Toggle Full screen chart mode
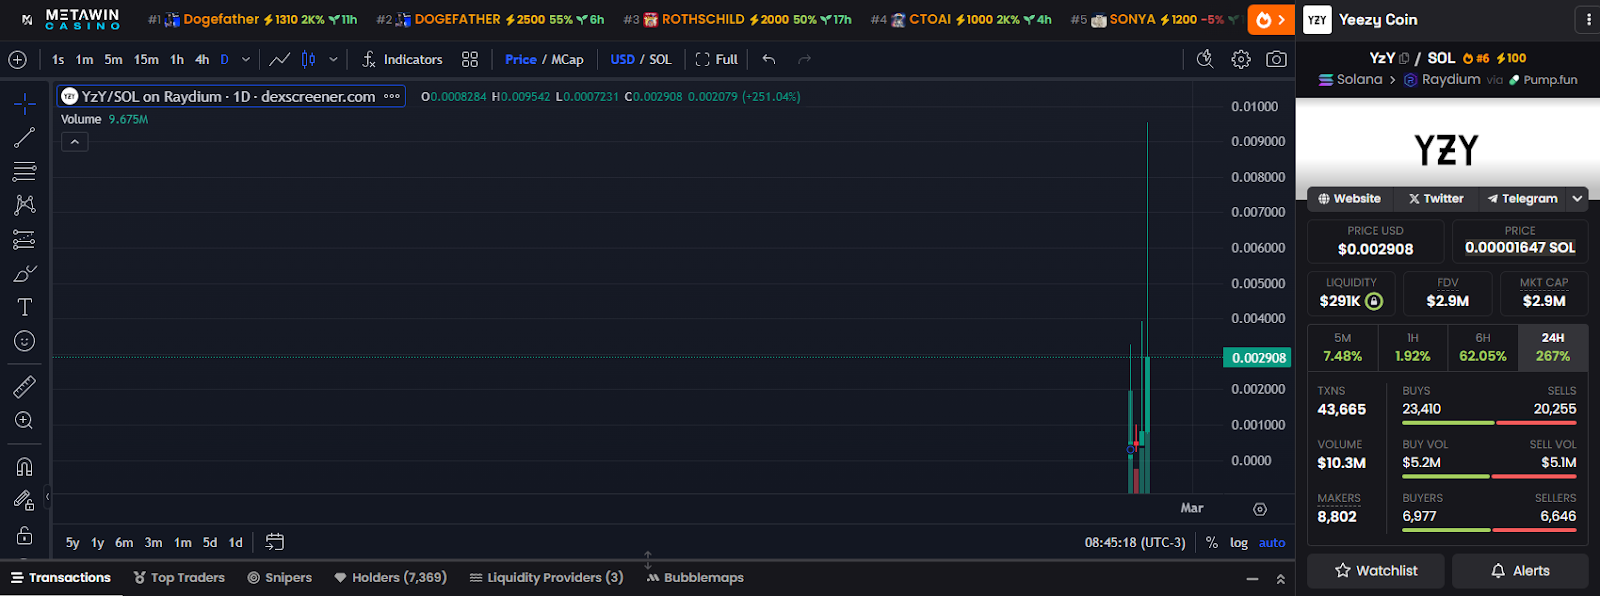Screen dimensions: 1600x596 pos(716,60)
